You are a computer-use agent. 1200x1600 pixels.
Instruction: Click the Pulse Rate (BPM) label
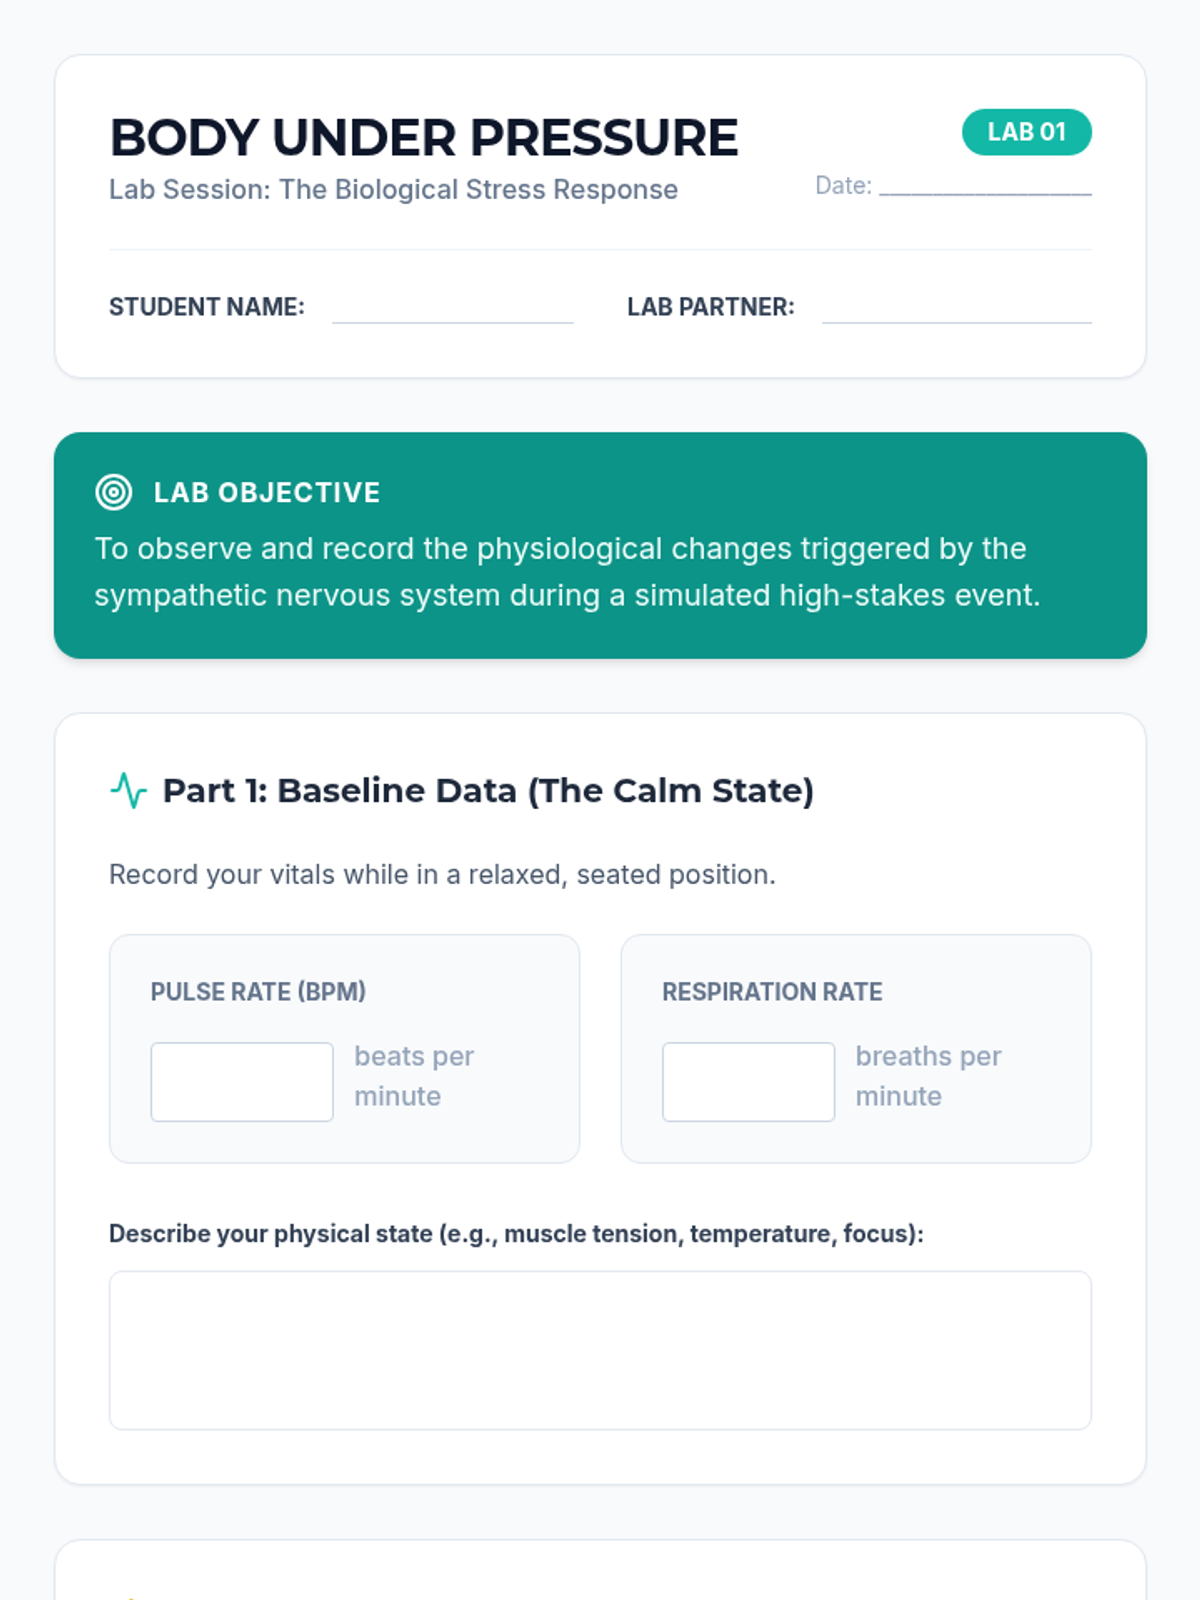tap(258, 992)
